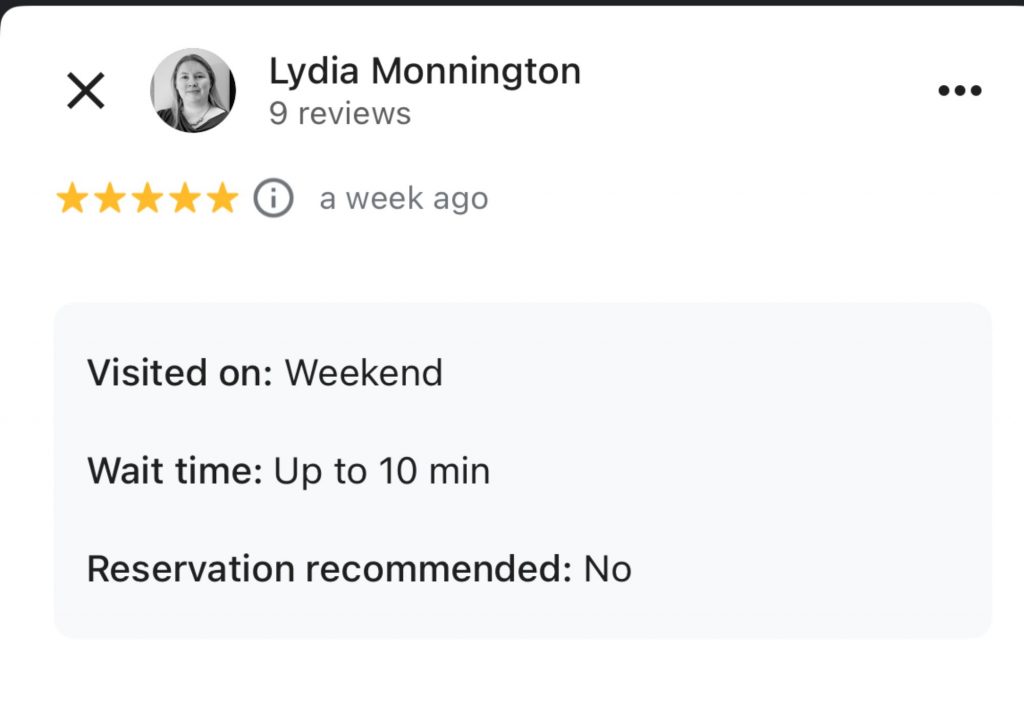Select the "No" reservation value
The width and height of the screenshot is (1024, 724).
pyautogui.click(x=608, y=569)
